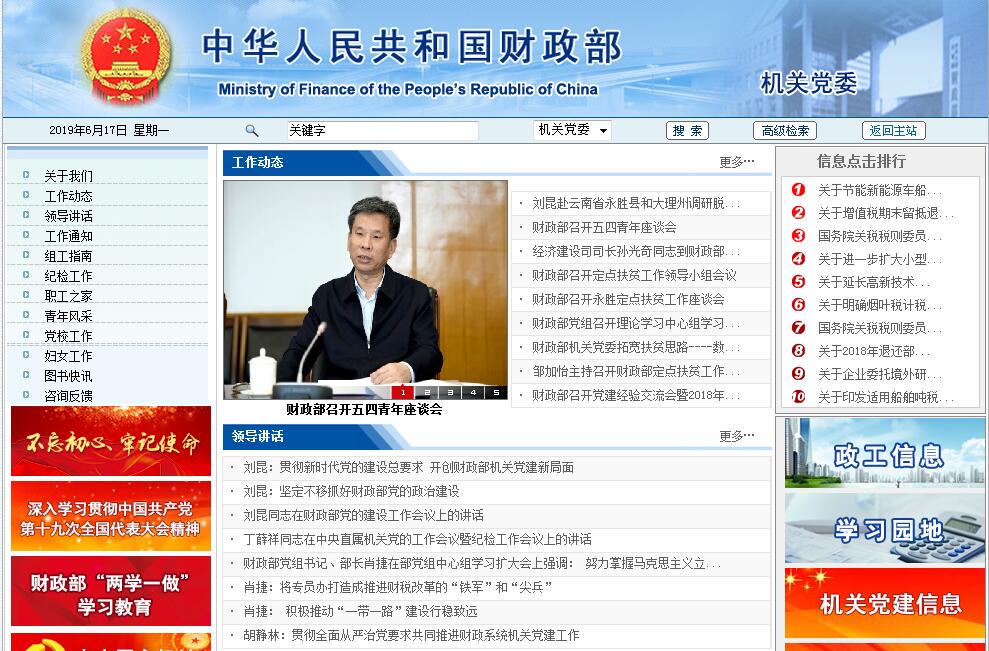Click the national emblem logo
The width and height of the screenshot is (989, 651).
point(126,57)
